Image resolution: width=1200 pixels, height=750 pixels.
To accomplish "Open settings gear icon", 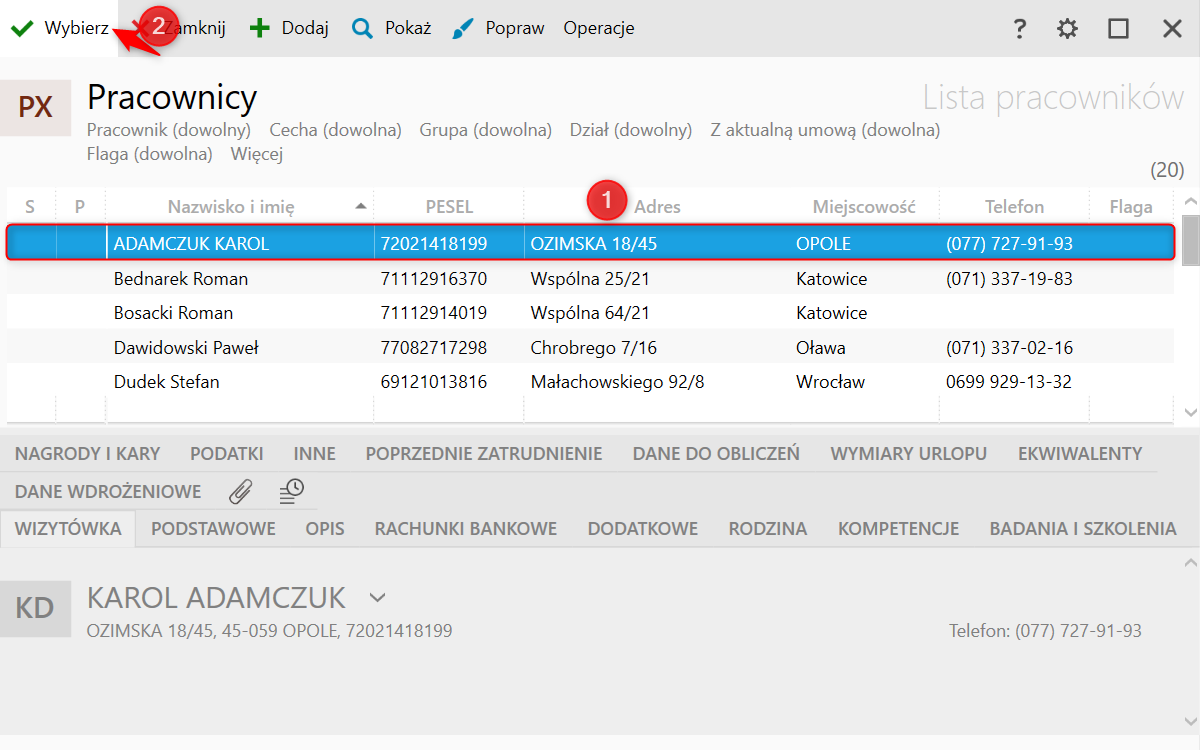I will click(x=1068, y=29).
